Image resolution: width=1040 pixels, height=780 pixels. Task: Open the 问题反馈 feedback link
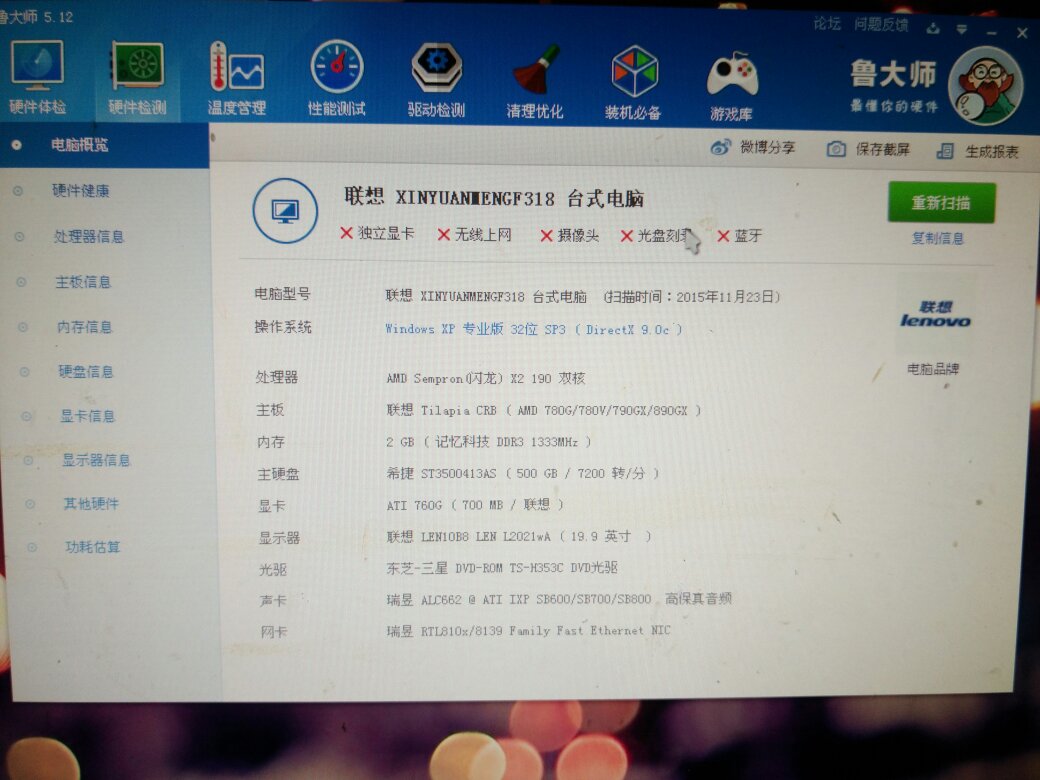[x=881, y=25]
